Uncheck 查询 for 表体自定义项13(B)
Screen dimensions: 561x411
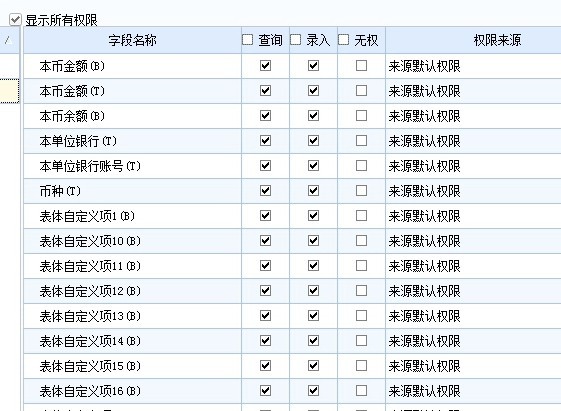(x=265, y=316)
